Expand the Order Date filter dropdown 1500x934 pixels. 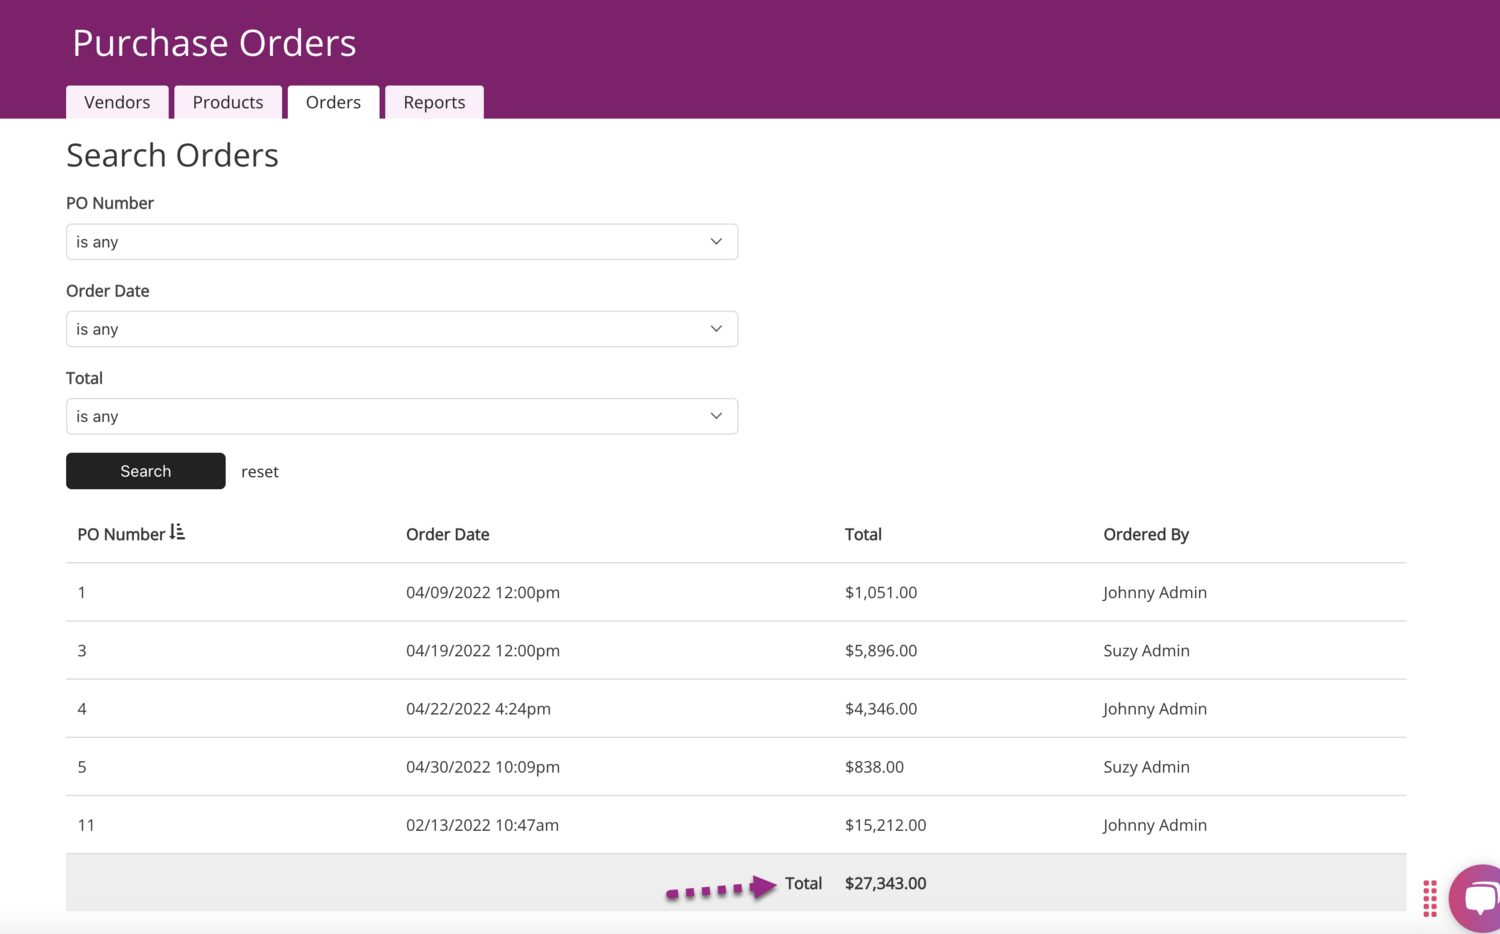pyautogui.click(x=401, y=329)
